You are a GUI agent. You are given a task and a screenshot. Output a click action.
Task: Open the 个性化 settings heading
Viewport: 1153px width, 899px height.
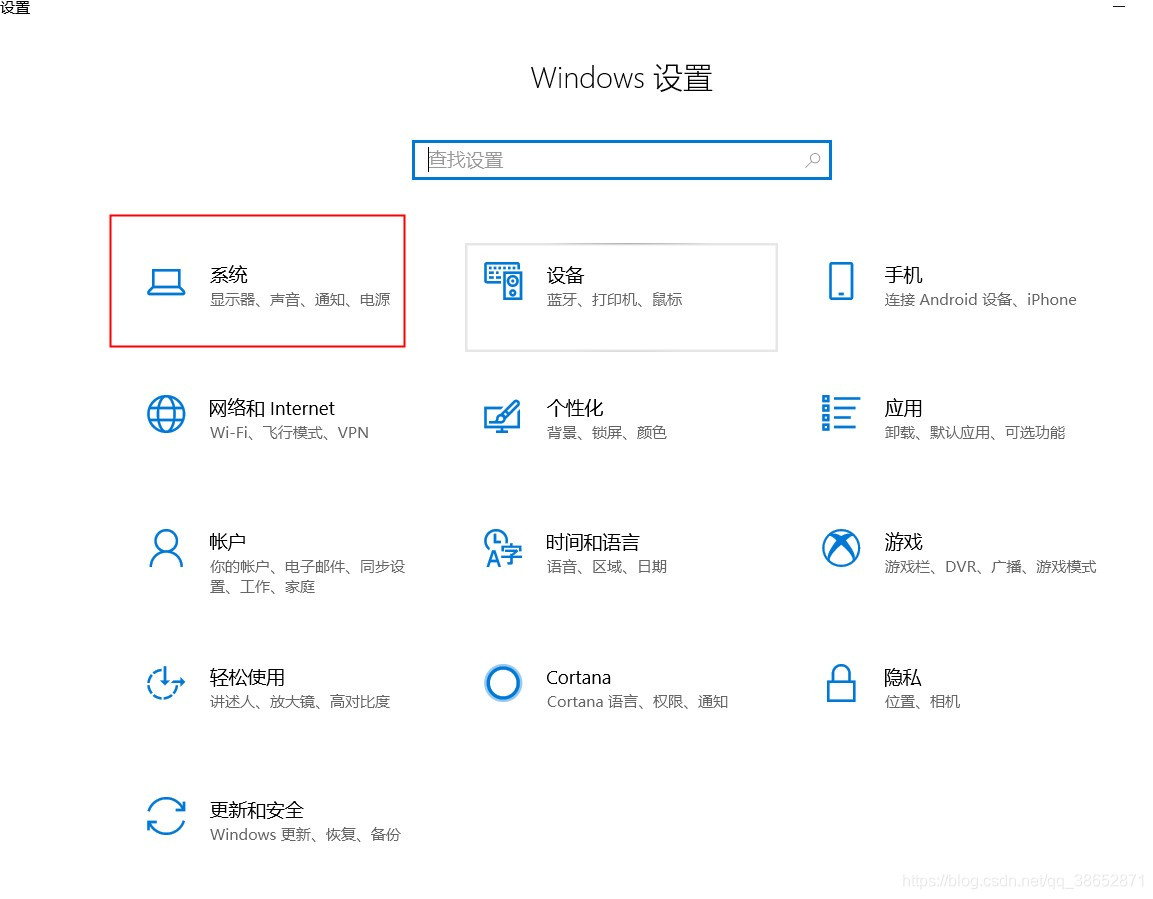pyautogui.click(x=575, y=408)
